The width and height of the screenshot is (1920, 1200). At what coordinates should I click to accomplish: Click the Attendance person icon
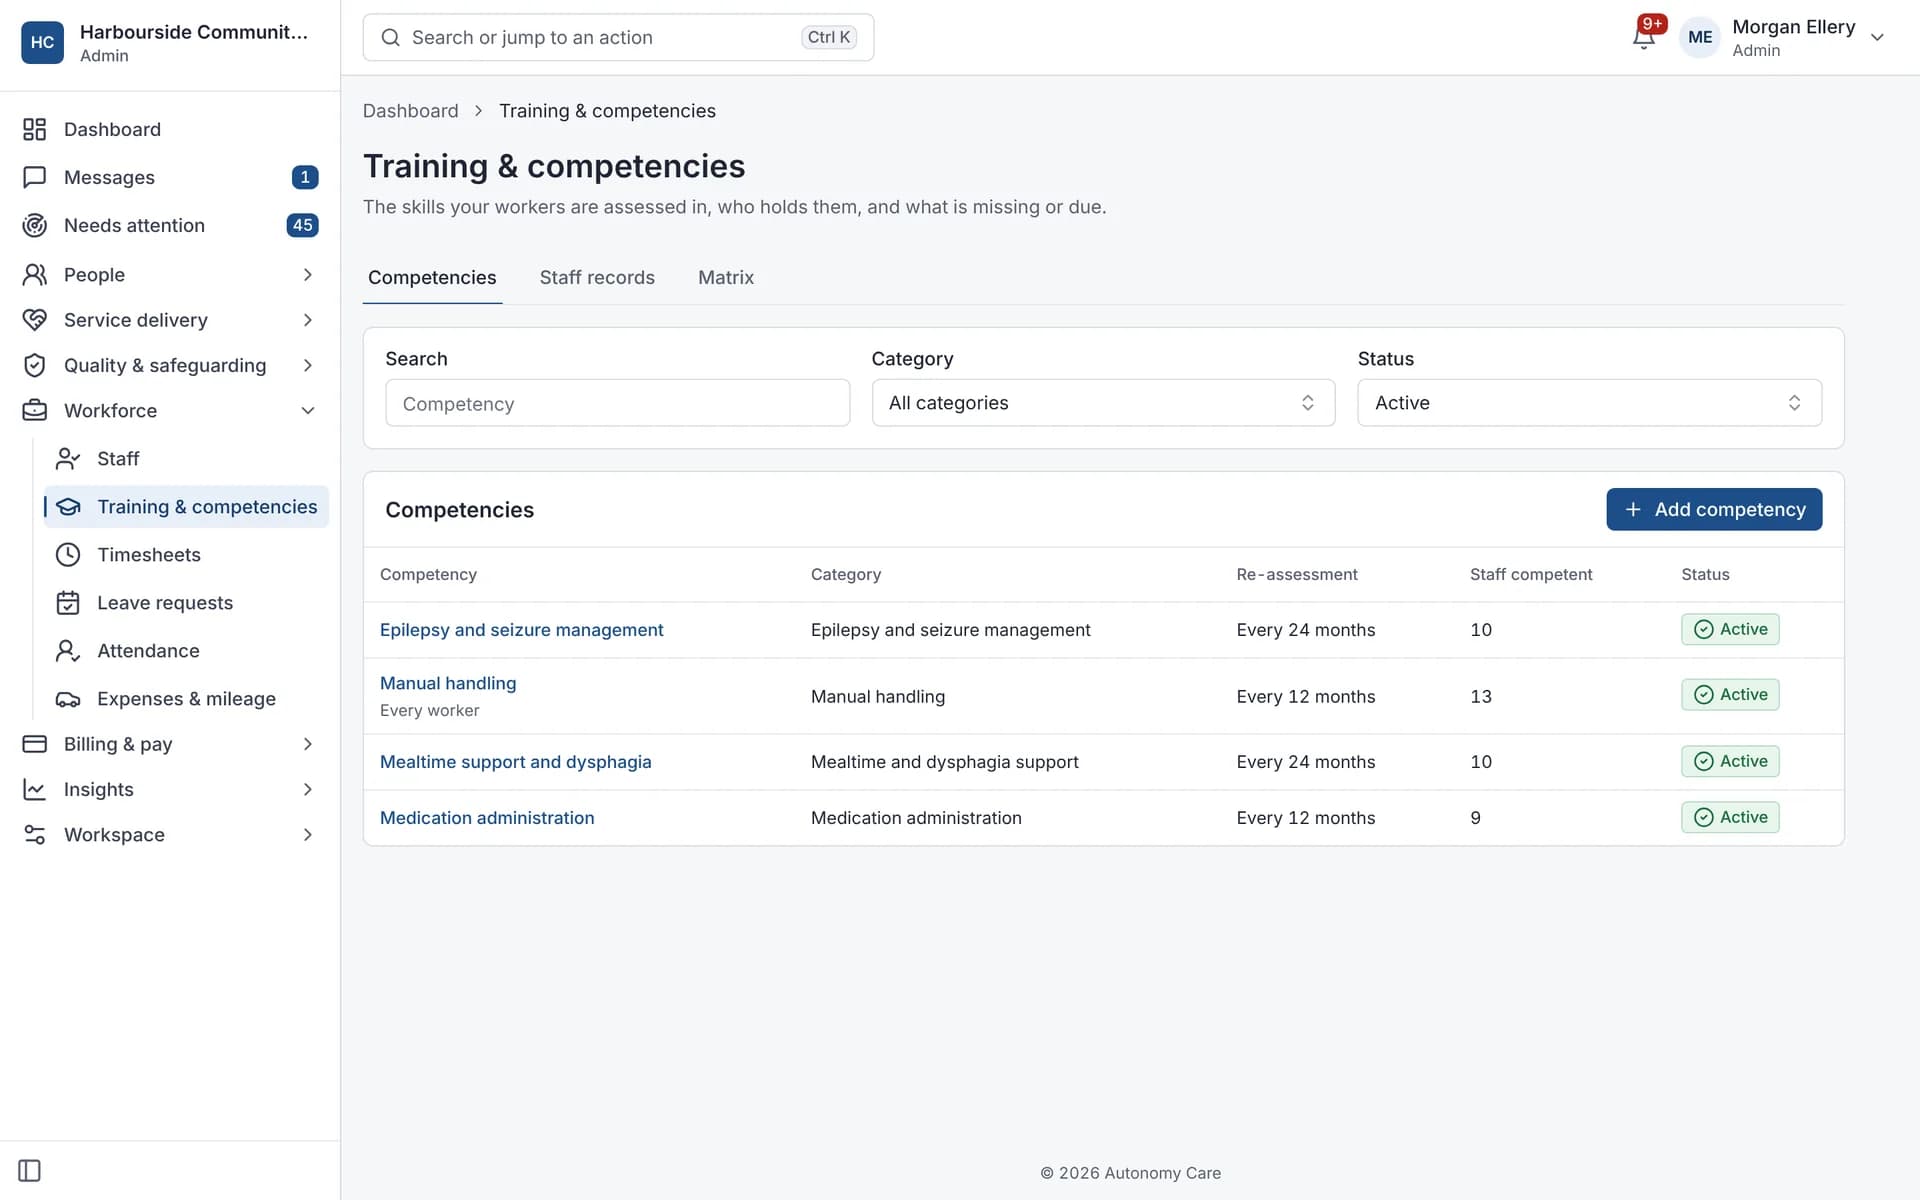[67, 650]
